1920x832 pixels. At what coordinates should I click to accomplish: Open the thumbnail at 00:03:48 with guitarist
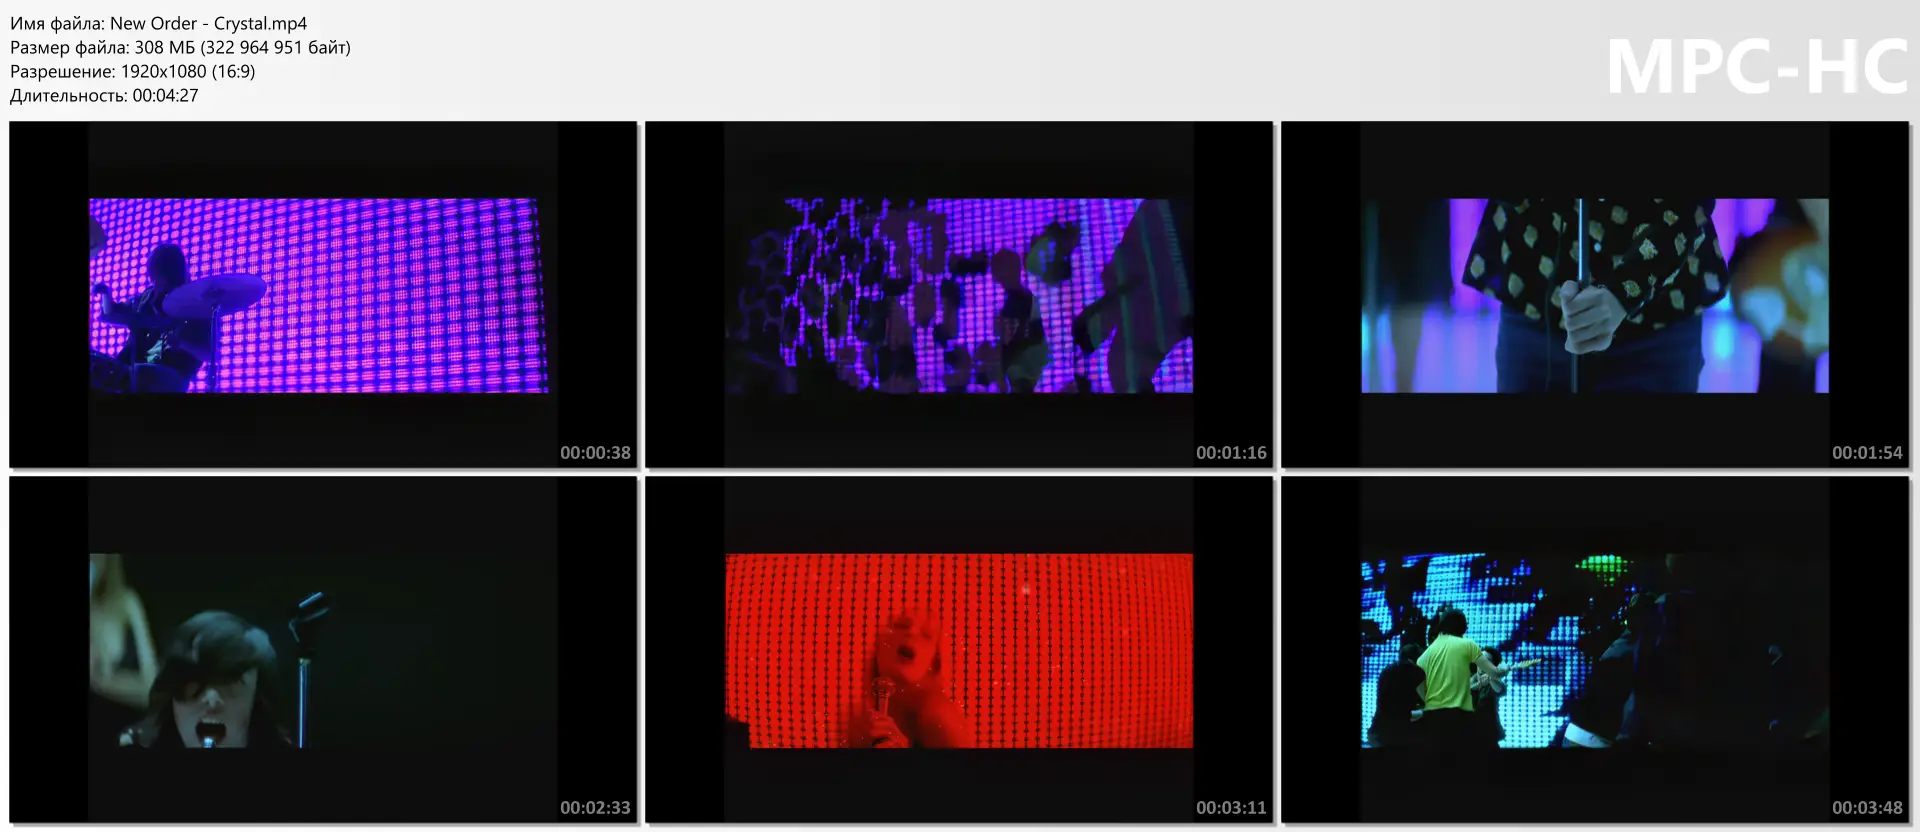click(x=1595, y=650)
